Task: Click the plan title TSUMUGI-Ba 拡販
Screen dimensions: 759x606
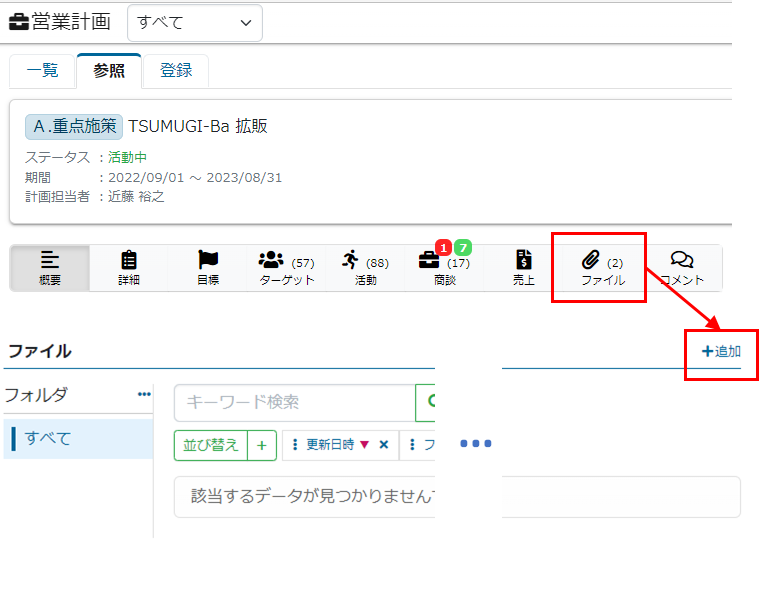Action: [198, 126]
